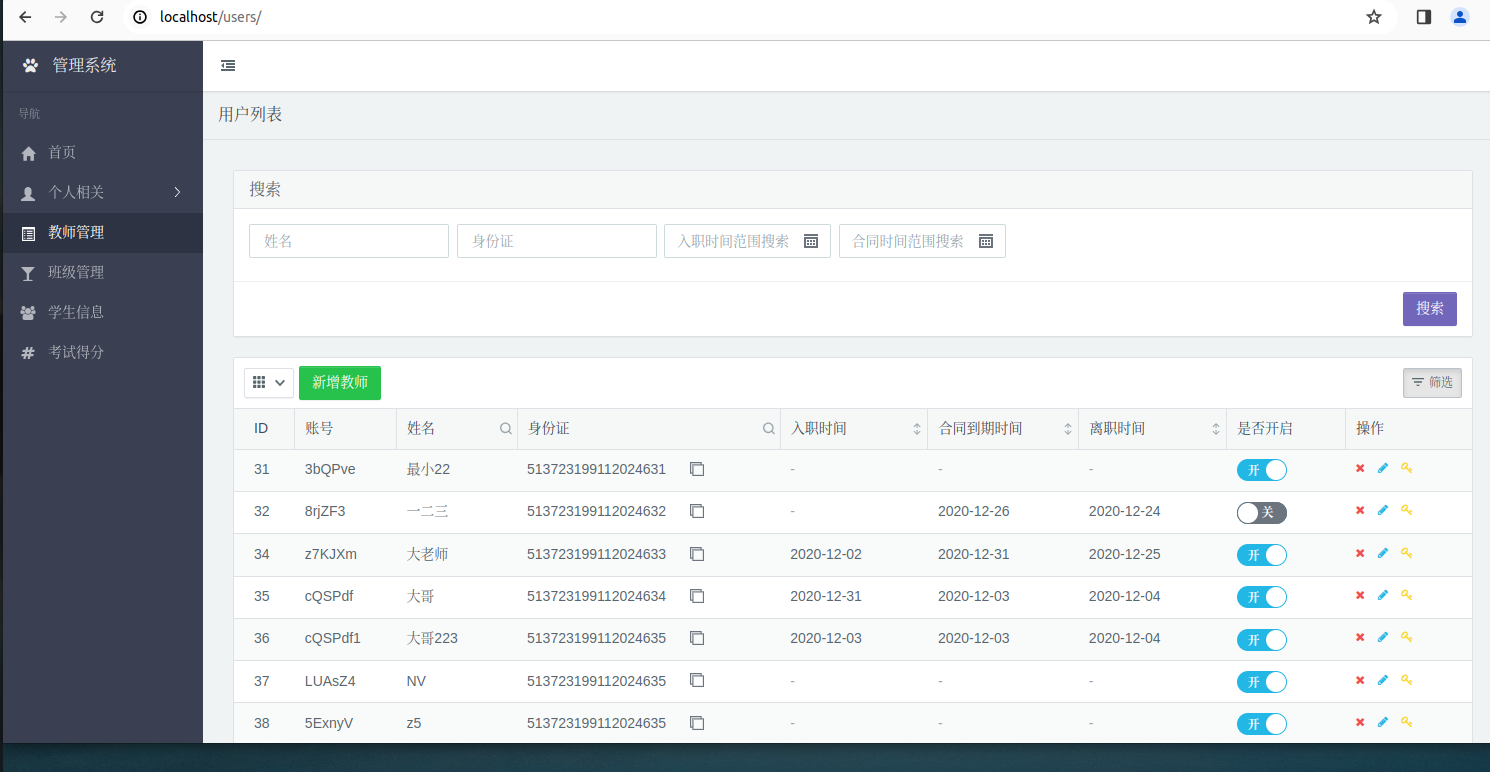Click the green 新增教师 button

[x=340, y=383]
